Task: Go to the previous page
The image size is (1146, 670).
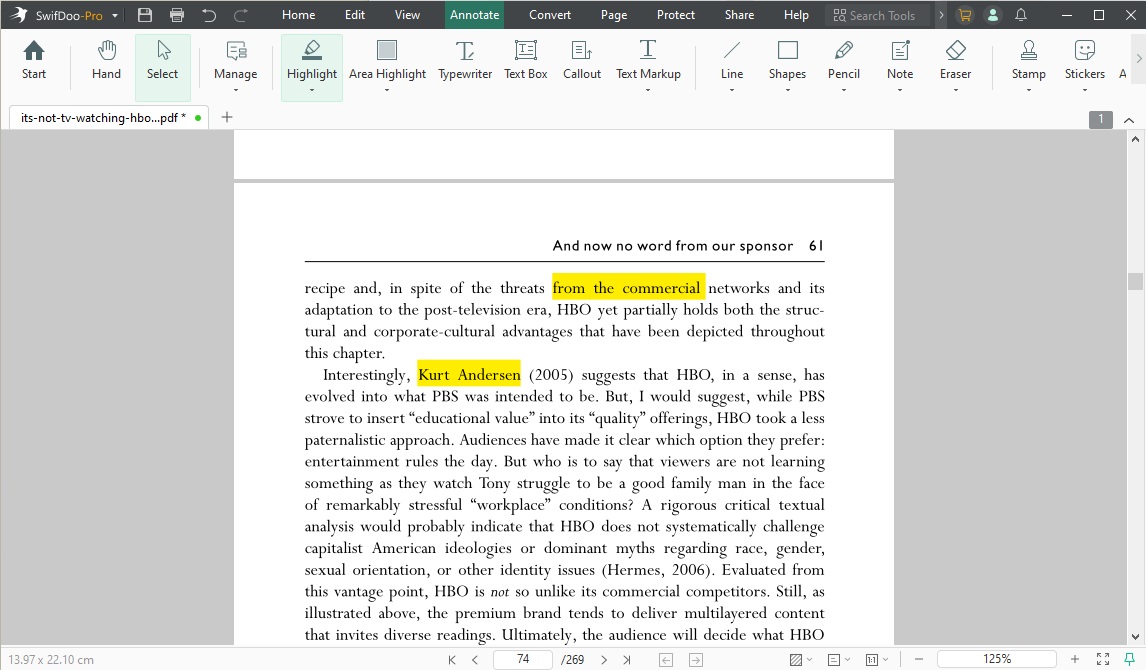Action: coord(475,660)
